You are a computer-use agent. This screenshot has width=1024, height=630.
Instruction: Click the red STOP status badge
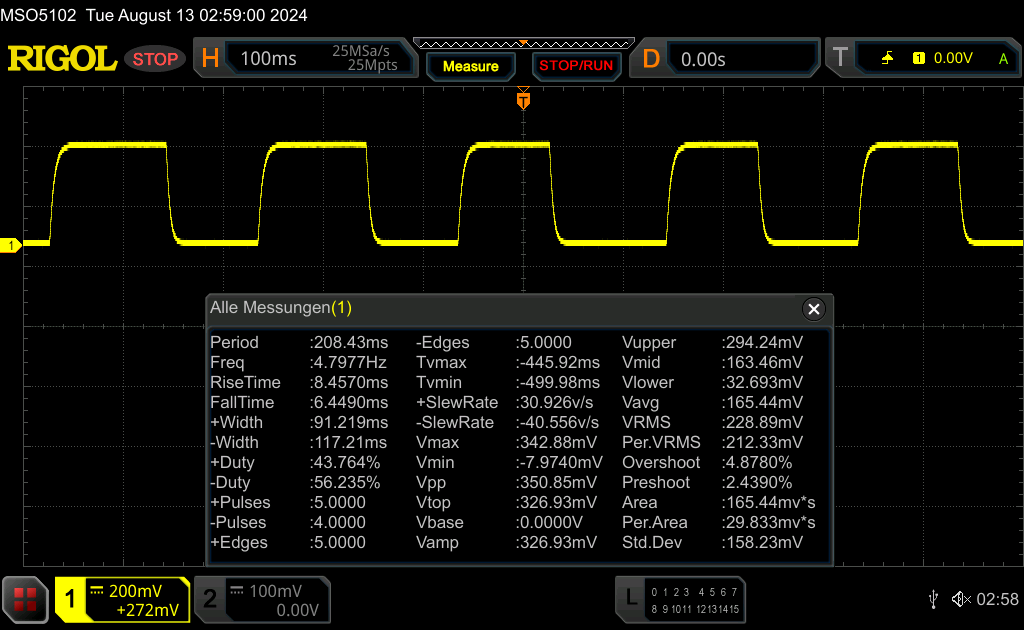point(155,59)
